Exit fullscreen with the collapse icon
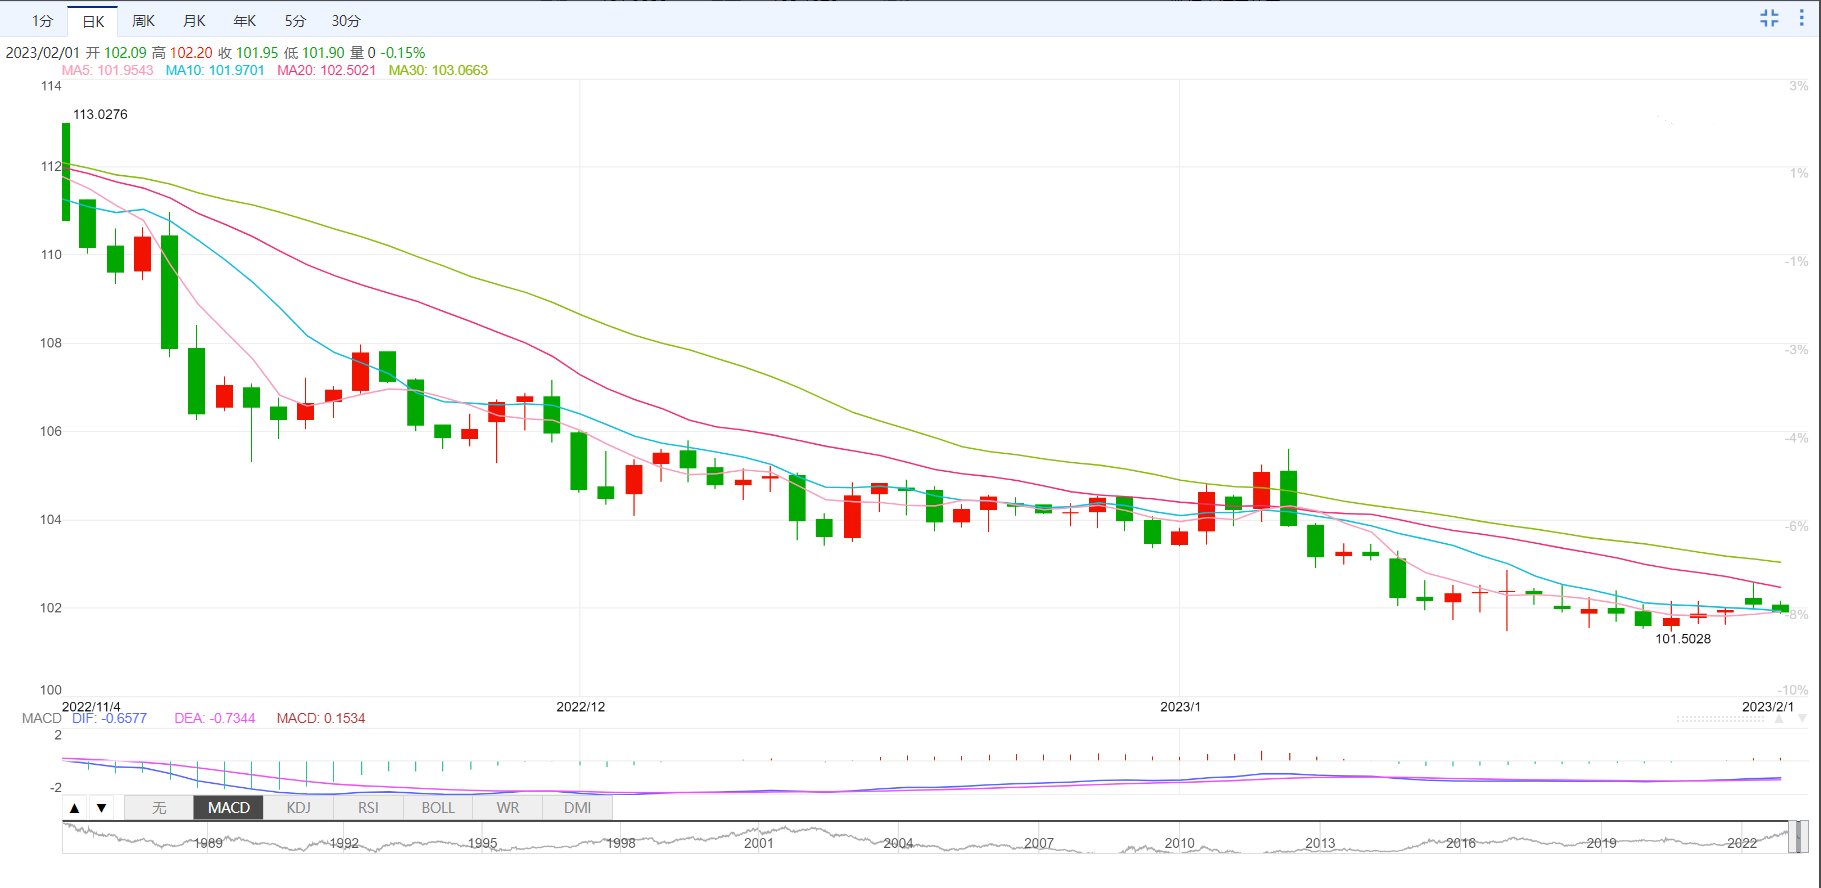Screen dimensions: 1821x888 click(1769, 18)
